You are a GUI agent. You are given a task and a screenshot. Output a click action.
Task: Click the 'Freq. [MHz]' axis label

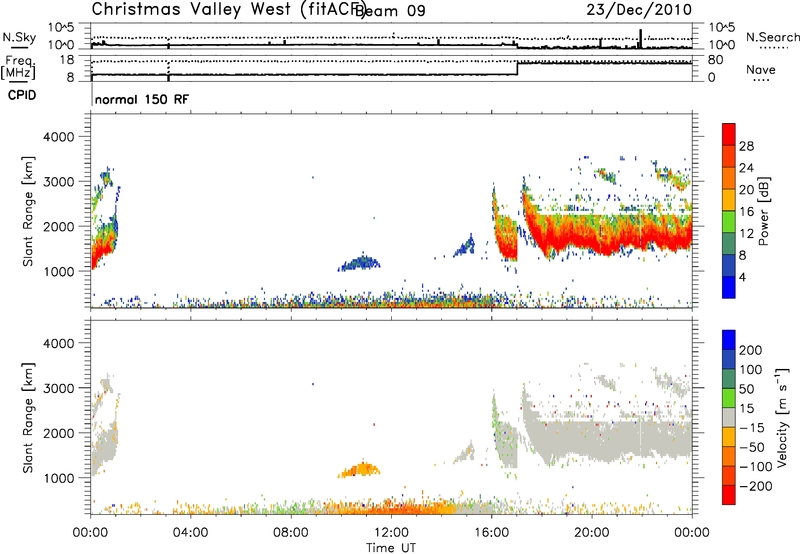(19, 67)
